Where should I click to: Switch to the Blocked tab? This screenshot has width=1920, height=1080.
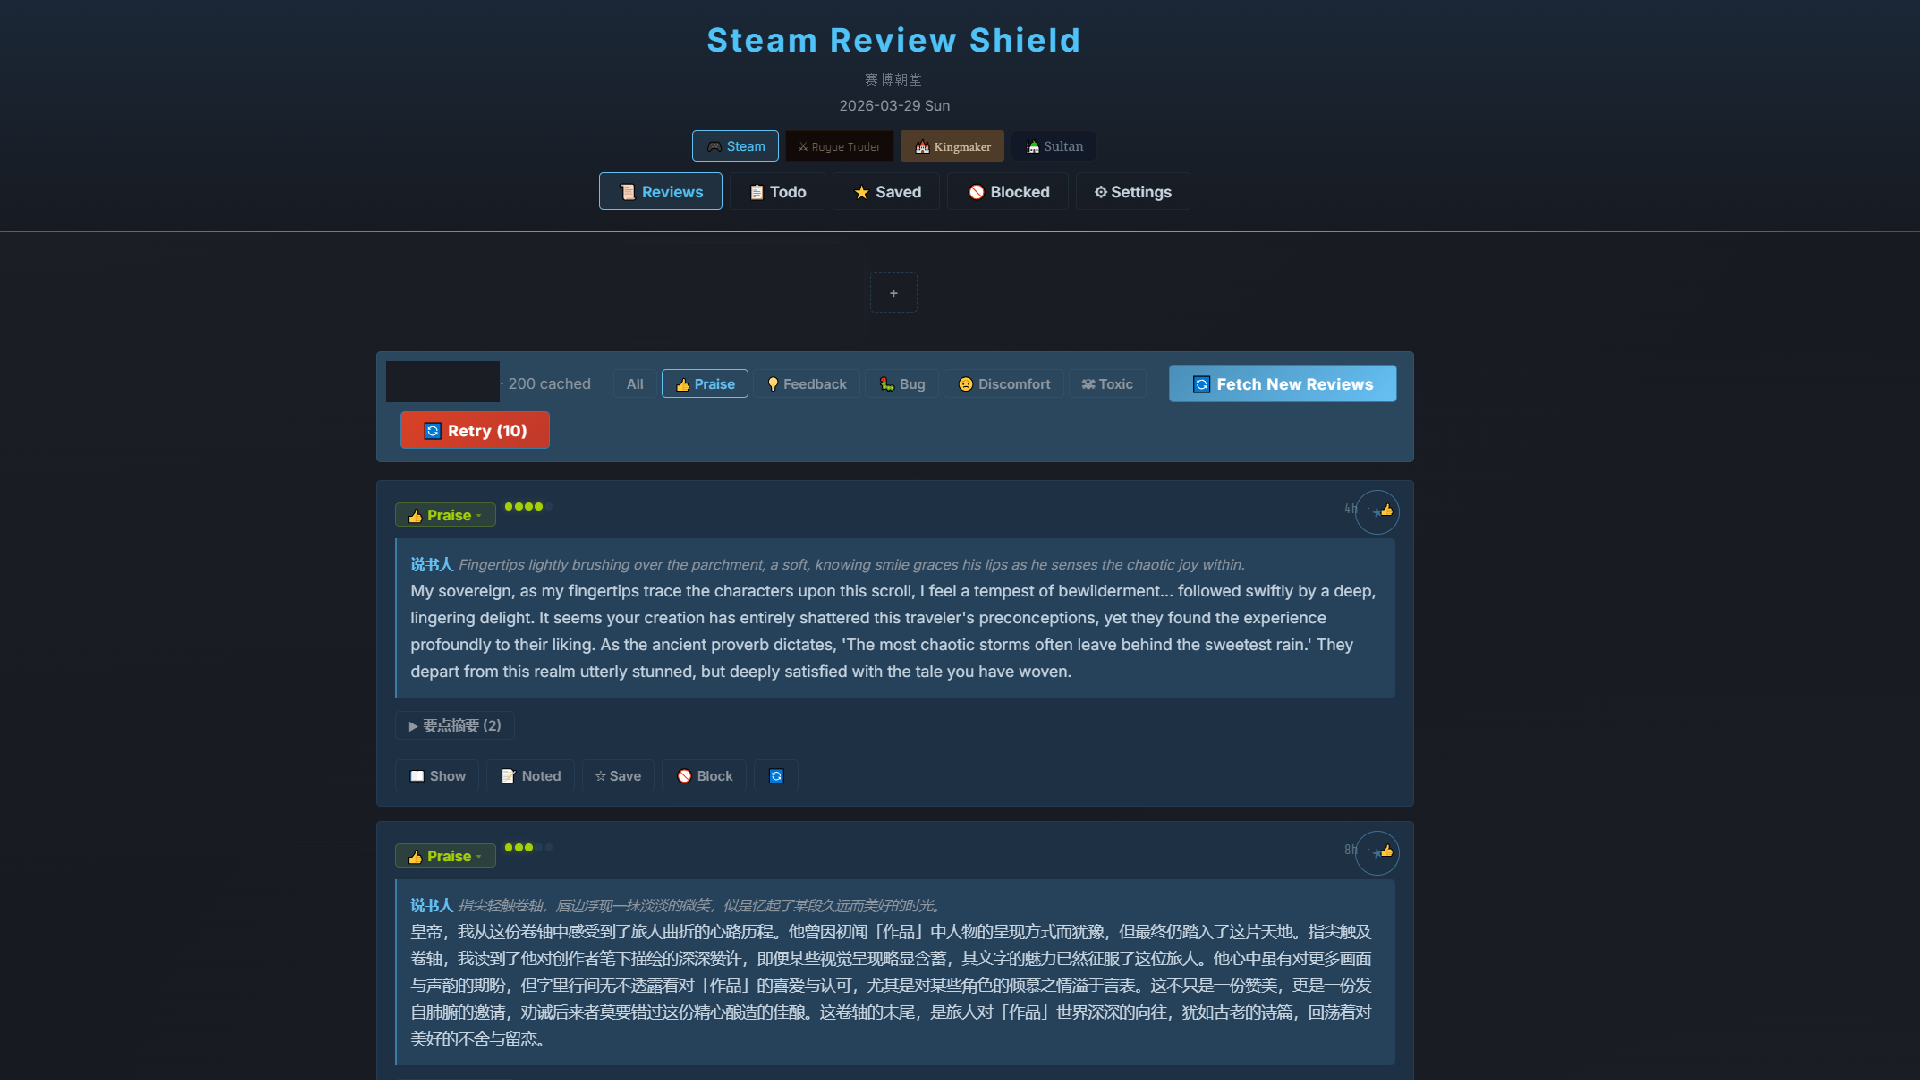click(x=1008, y=192)
